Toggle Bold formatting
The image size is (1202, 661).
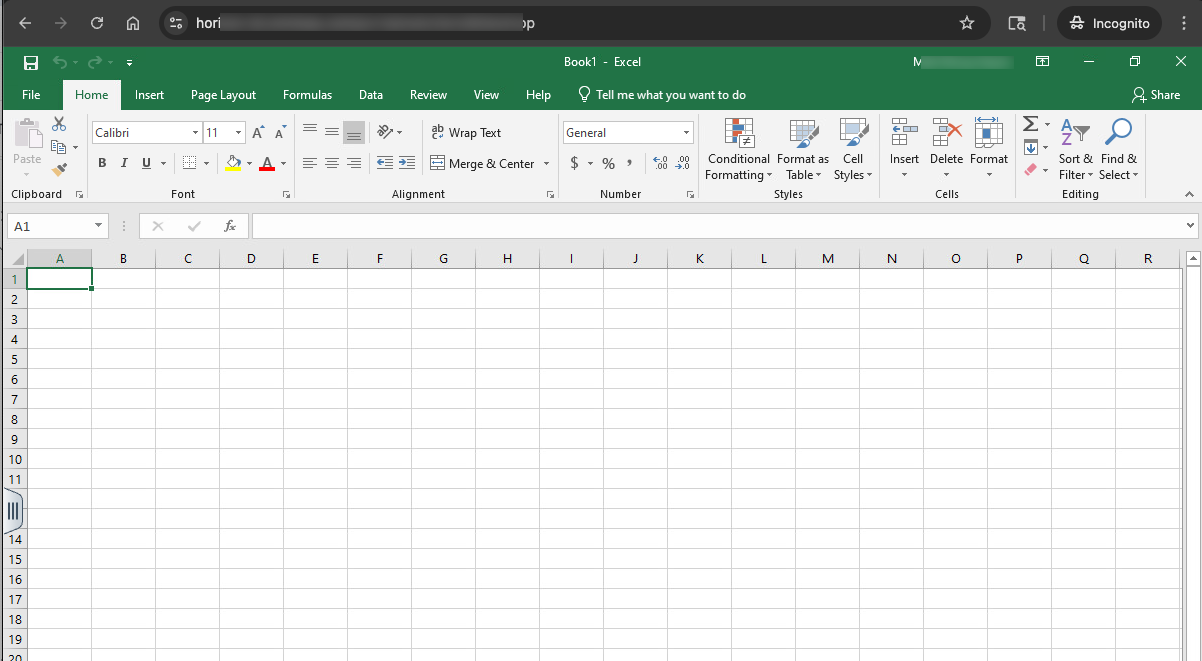point(102,163)
